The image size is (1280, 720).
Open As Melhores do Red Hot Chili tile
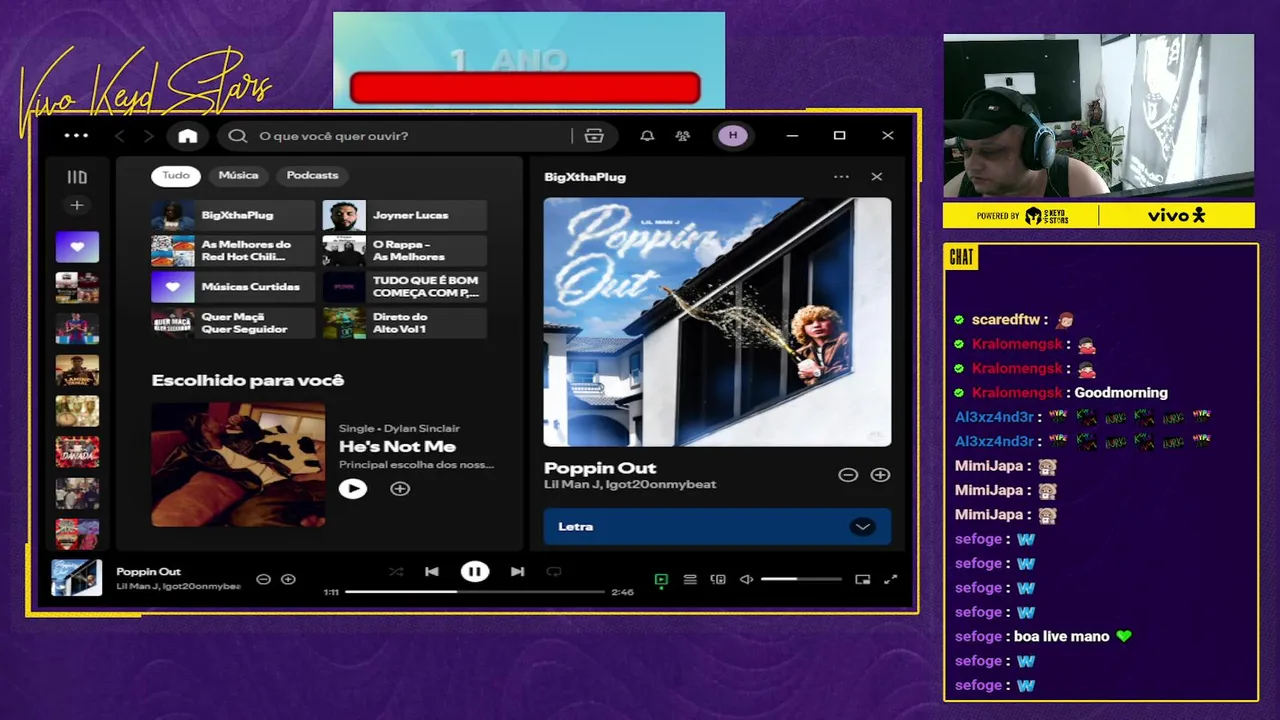pyautogui.click(x=233, y=251)
